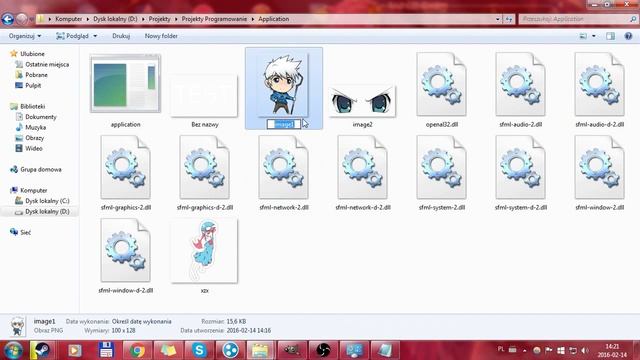The height and width of the screenshot is (360, 640).
Task: Navigate to Dysk lokalny (D:) breadcrumb
Action: [115, 19]
